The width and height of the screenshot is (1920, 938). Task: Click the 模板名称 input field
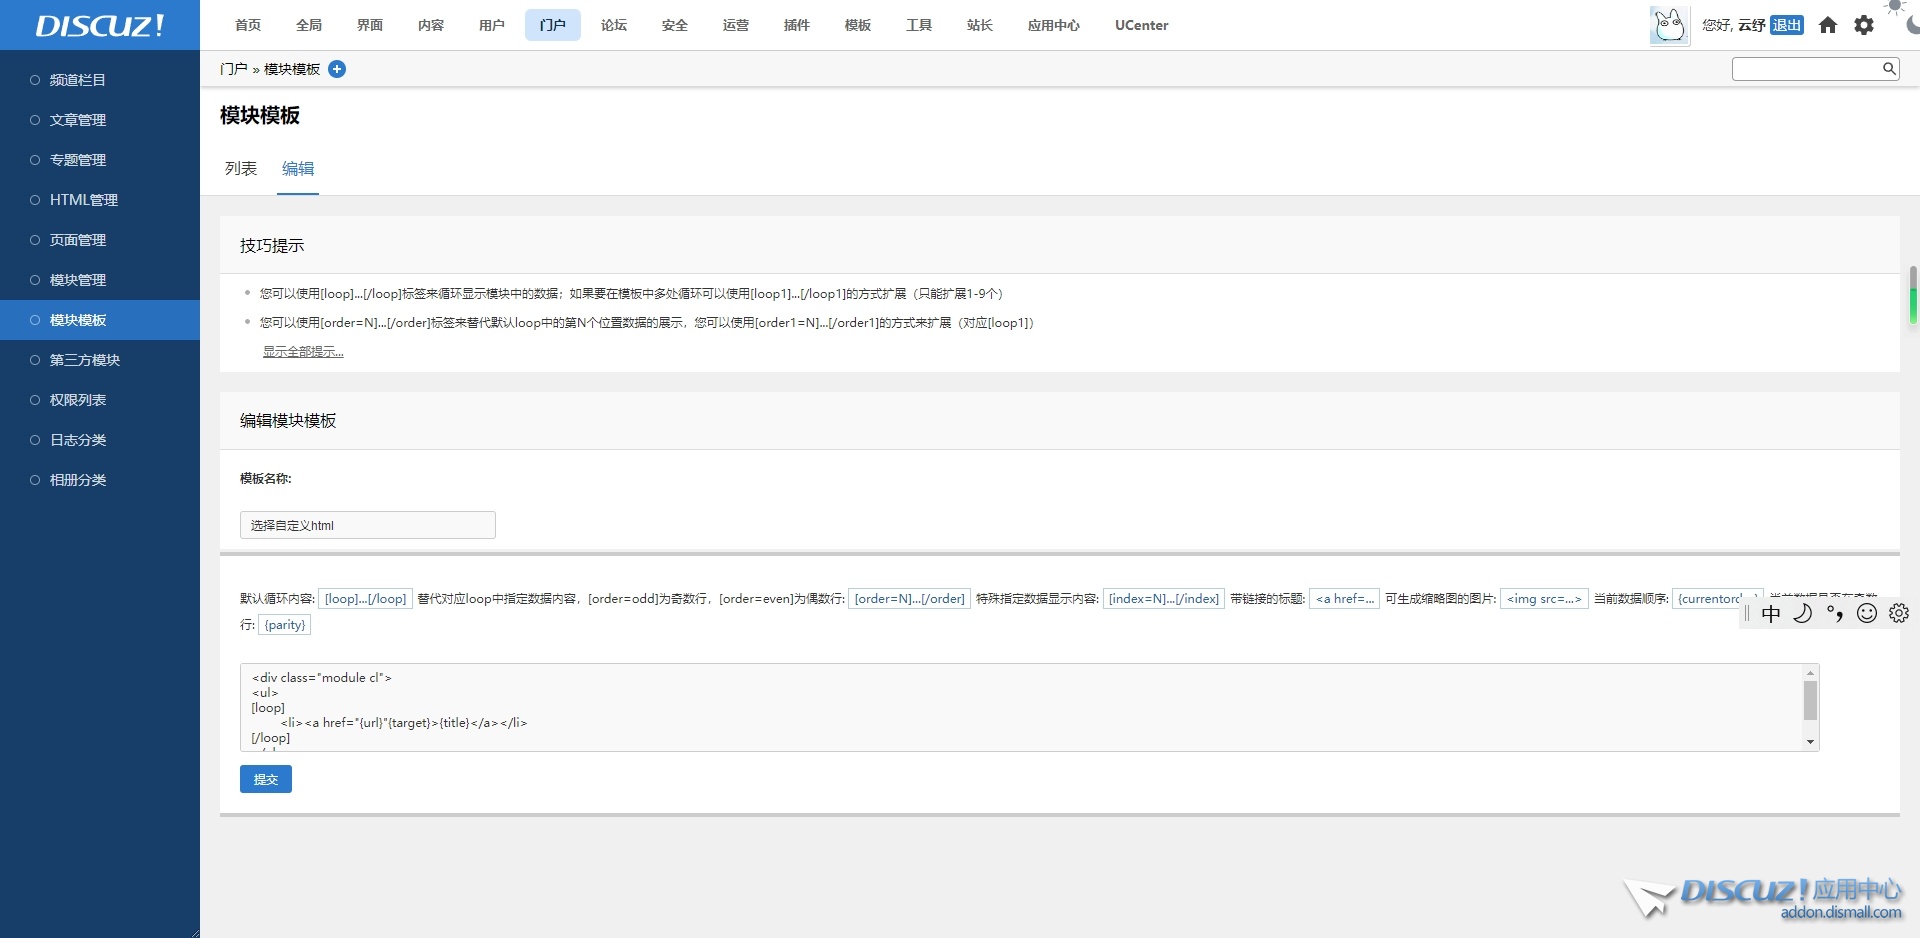coord(367,525)
